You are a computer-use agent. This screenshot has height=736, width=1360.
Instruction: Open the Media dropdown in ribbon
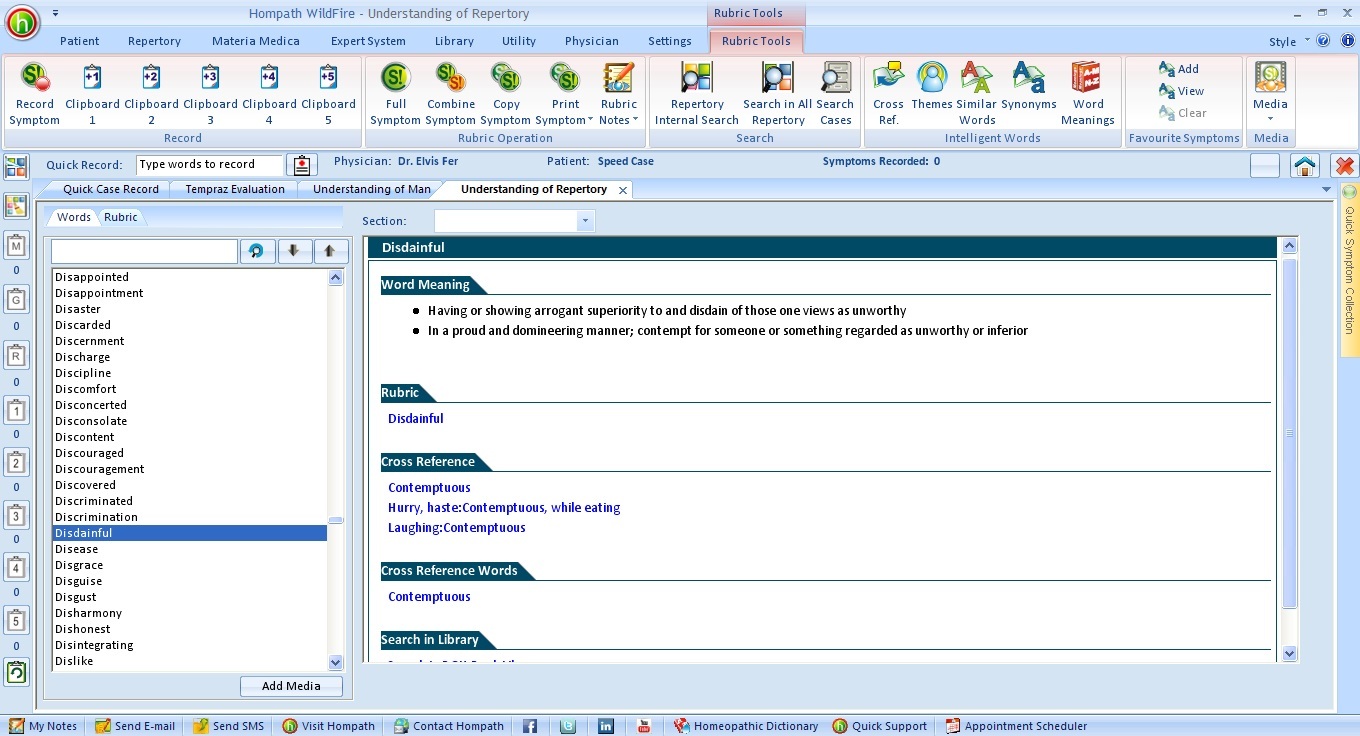pos(1270,94)
